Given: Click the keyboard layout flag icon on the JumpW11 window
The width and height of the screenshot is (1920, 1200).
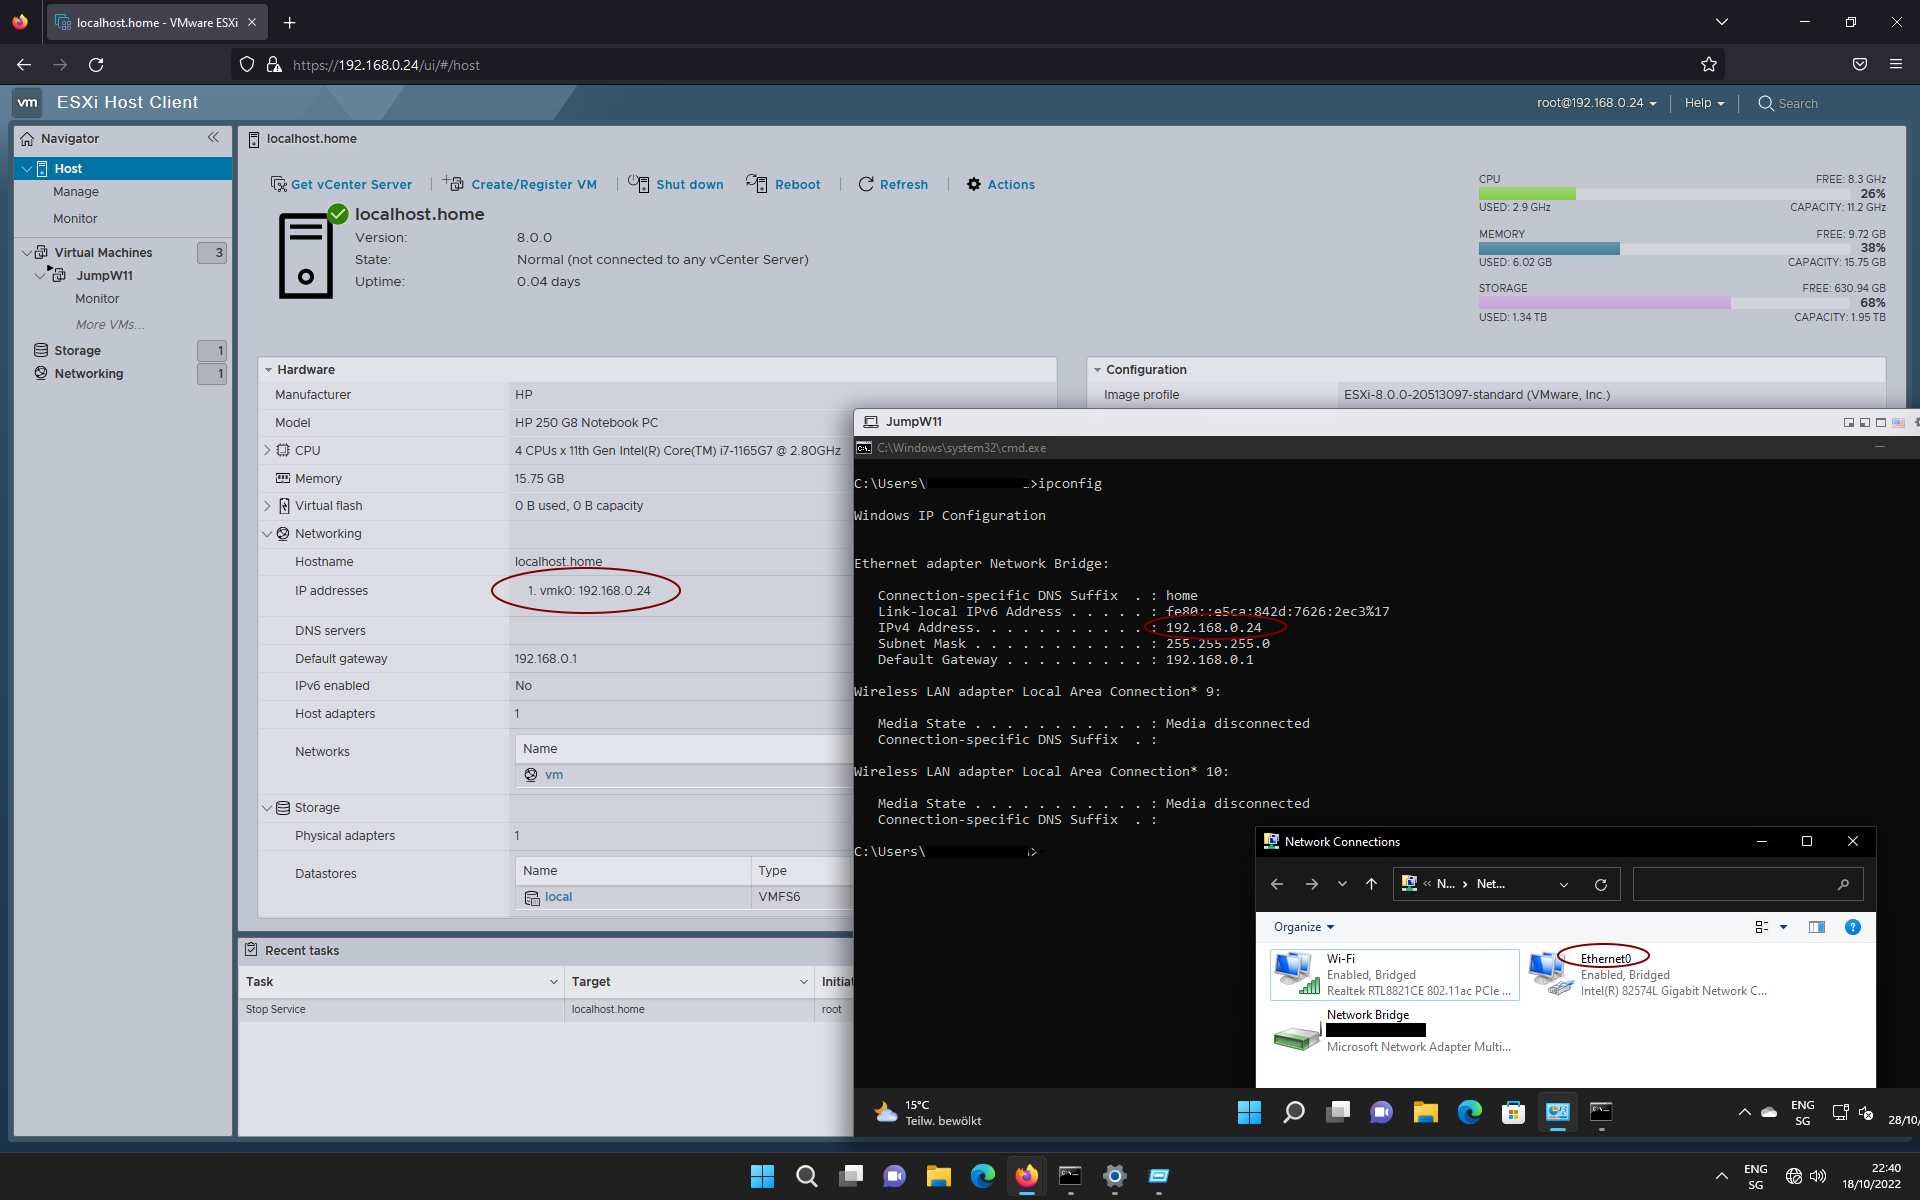Looking at the screenshot, I should [x=1899, y=422].
